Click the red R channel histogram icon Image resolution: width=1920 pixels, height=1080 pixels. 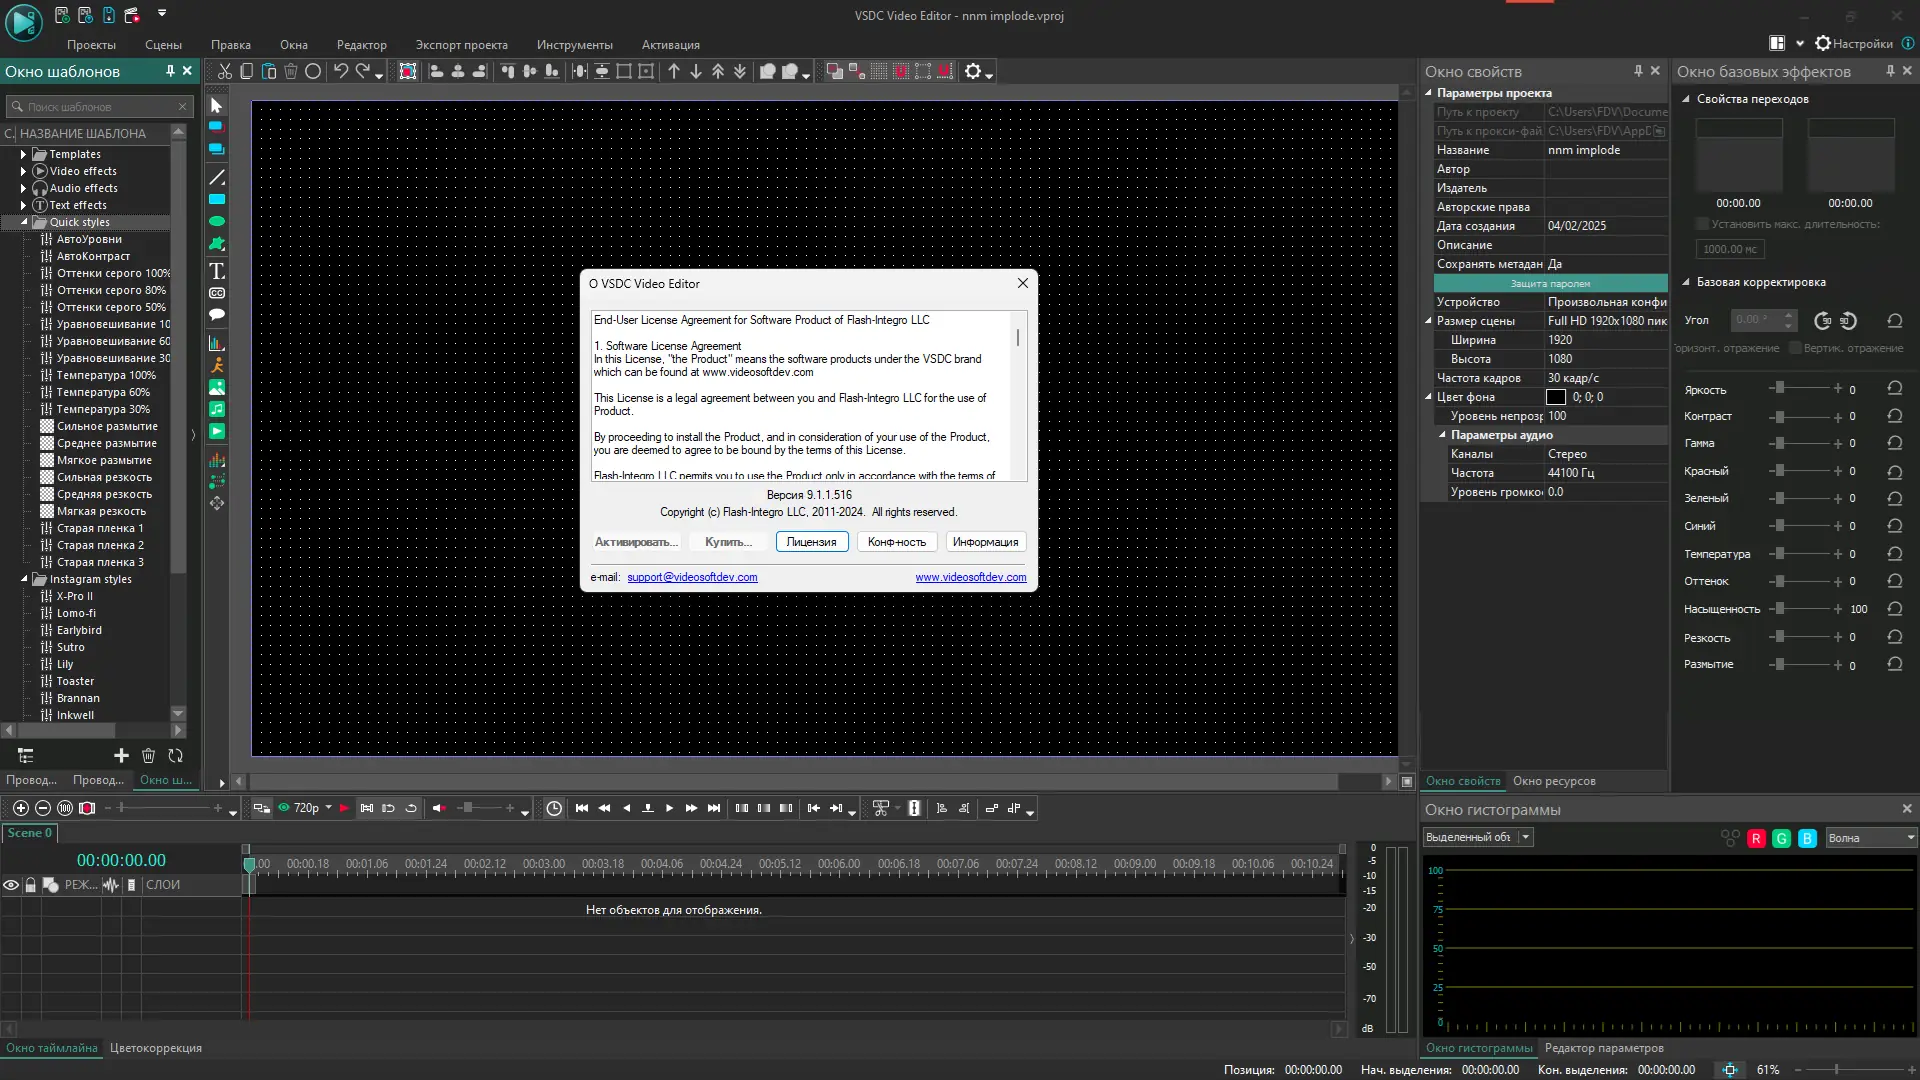[1756, 839]
